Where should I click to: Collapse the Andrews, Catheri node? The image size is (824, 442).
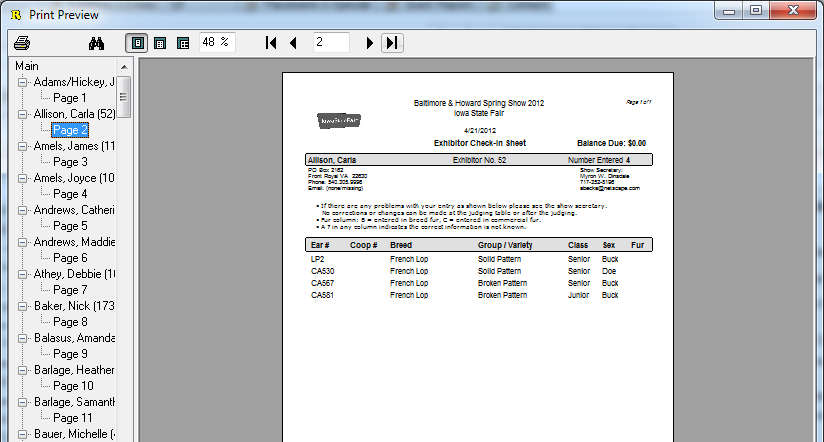click(x=23, y=211)
